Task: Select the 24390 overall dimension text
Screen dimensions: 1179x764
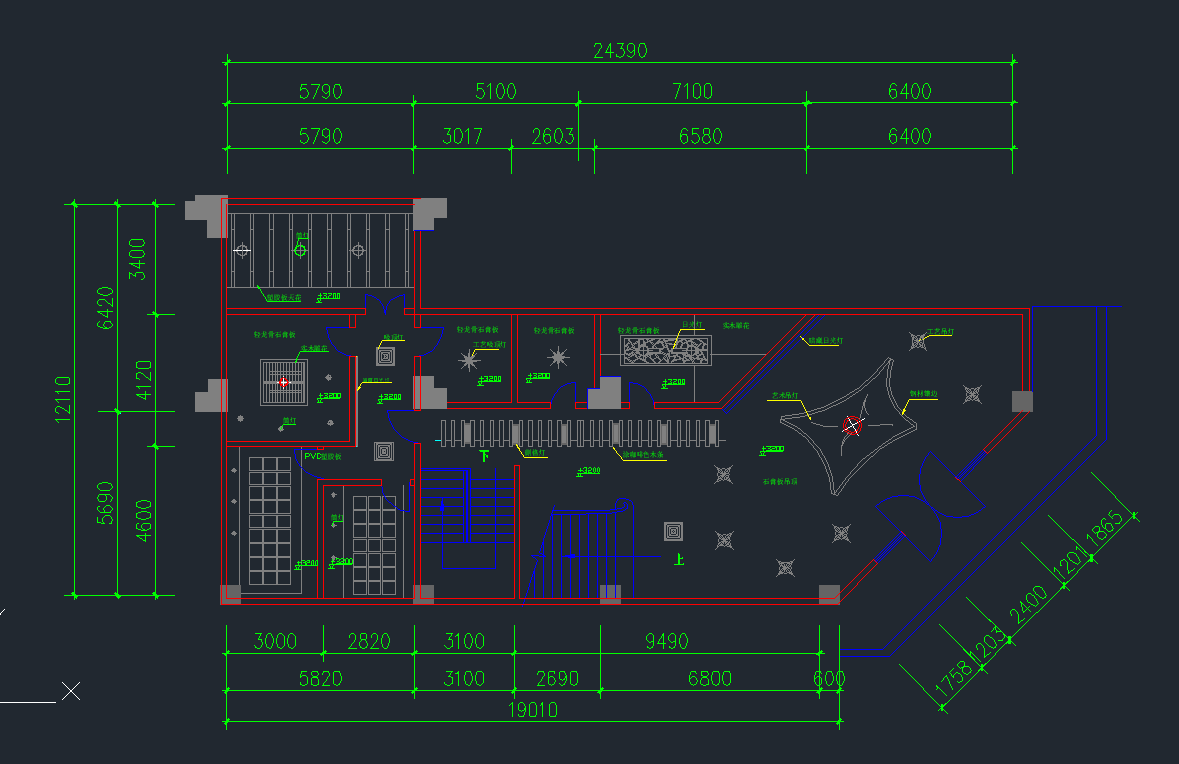Action: tap(620, 50)
